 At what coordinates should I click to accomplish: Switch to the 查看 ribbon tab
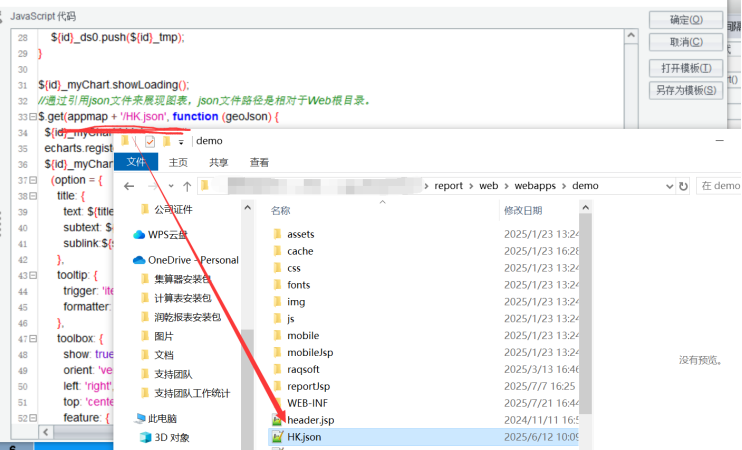point(259,162)
